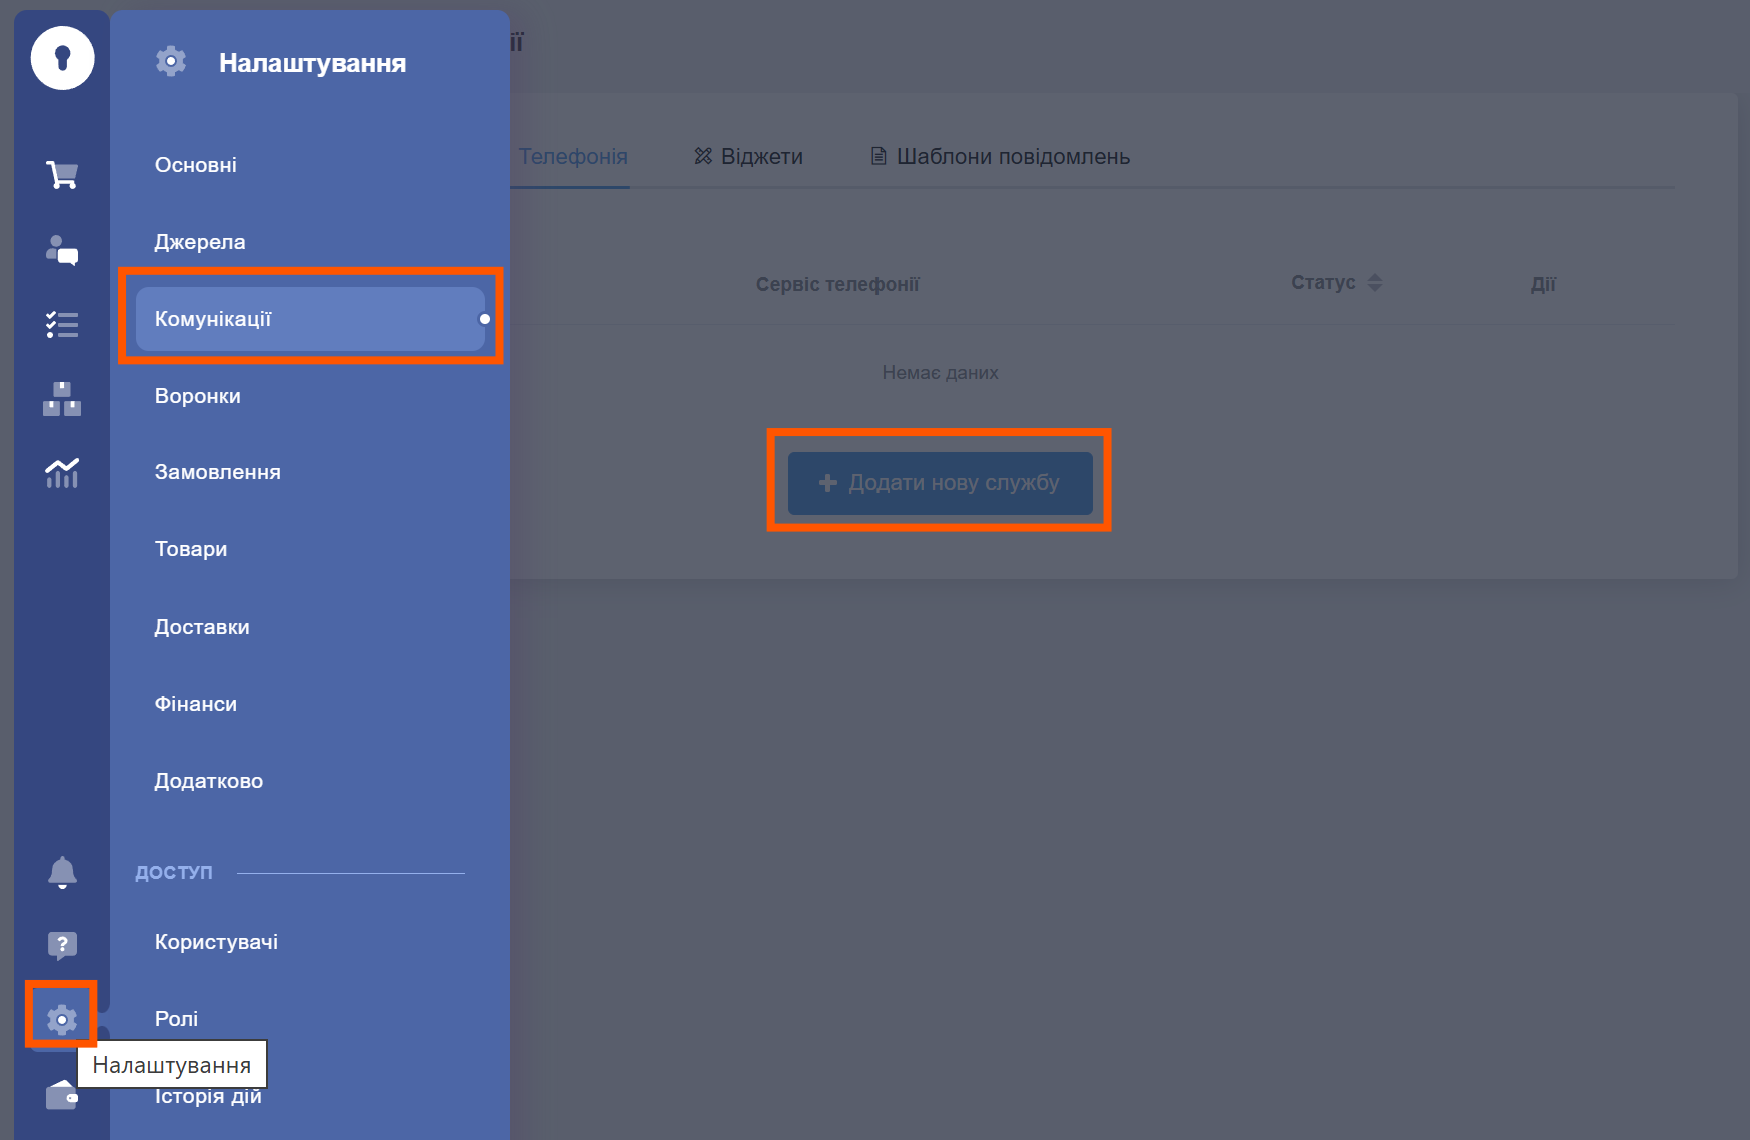1750x1140 pixels.
Task: Click the keyhole logo at top
Action: (62, 58)
